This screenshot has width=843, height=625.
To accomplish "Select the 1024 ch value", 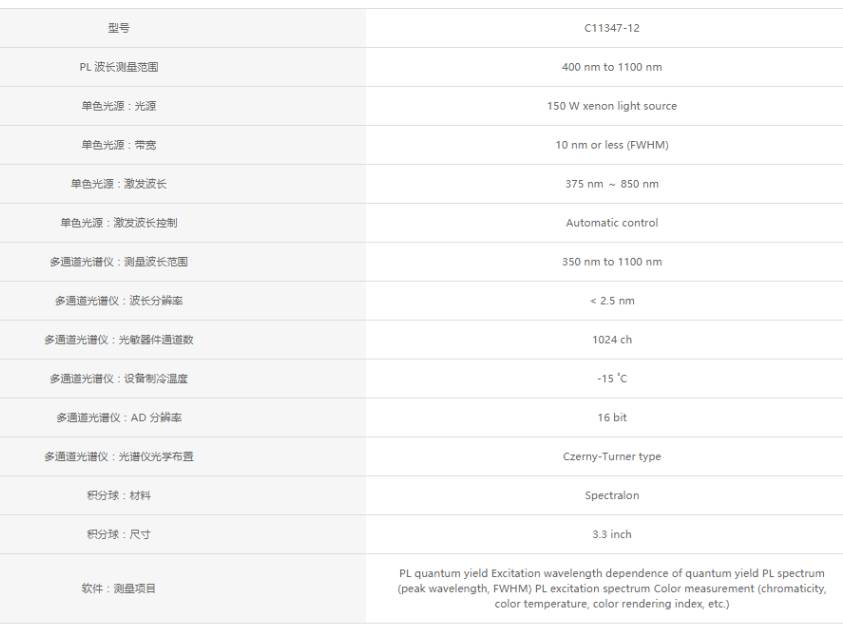I will [x=612, y=340].
